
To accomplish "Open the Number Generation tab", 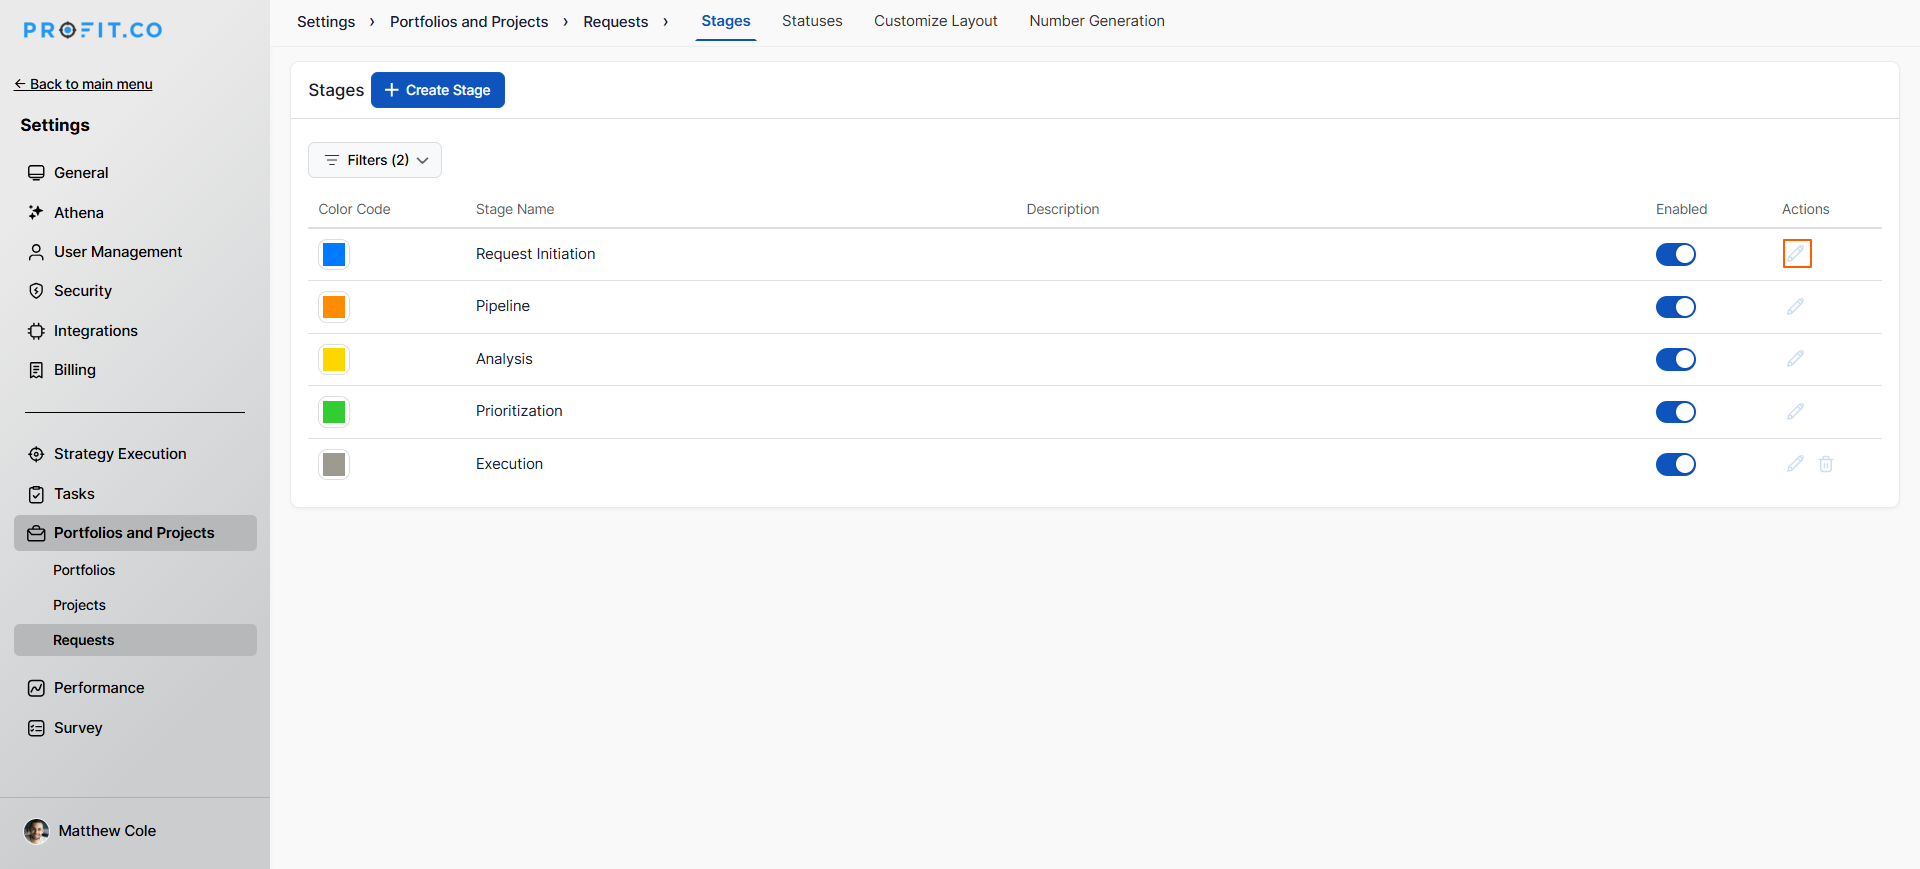I will (1096, 21).
